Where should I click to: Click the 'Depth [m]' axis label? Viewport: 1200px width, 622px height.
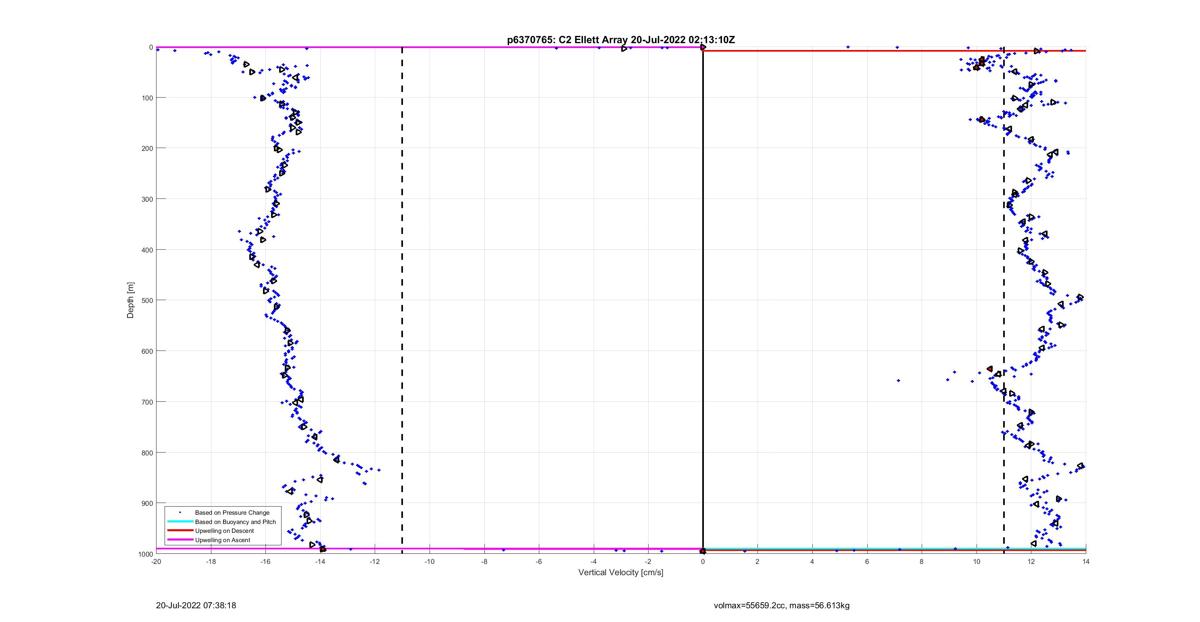tap(131, 300)
